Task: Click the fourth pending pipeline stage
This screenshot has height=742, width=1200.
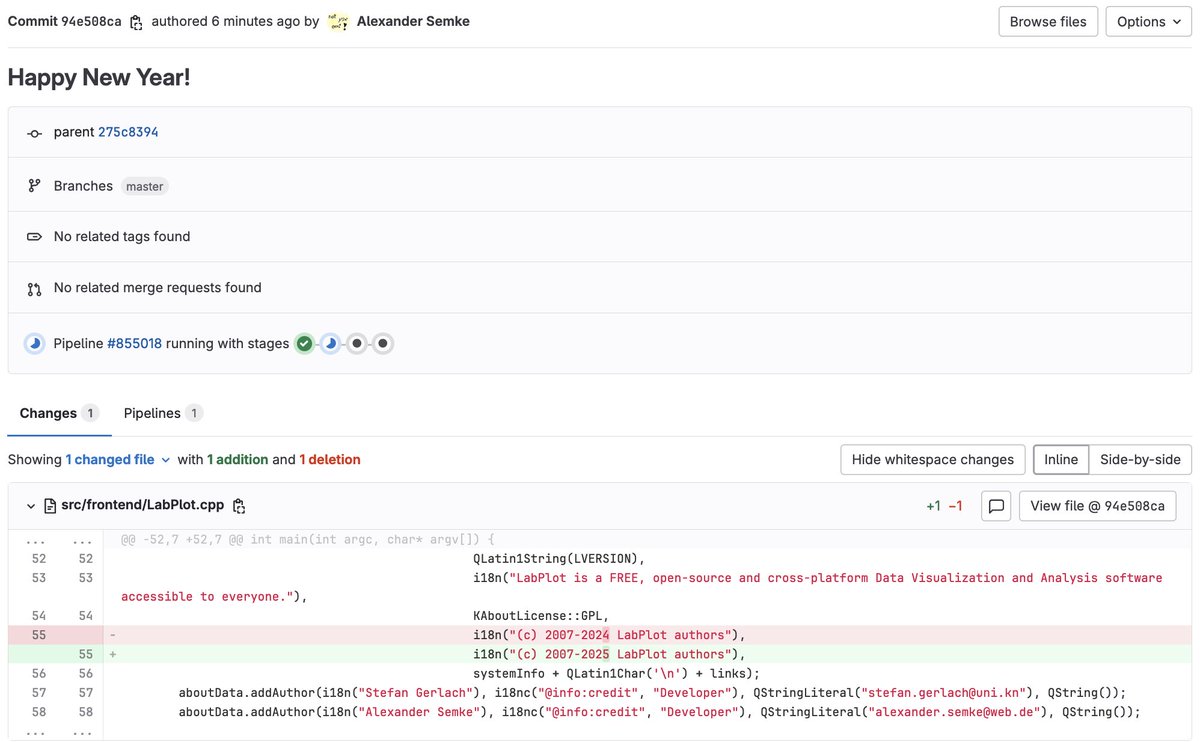Action: [383, 344]
